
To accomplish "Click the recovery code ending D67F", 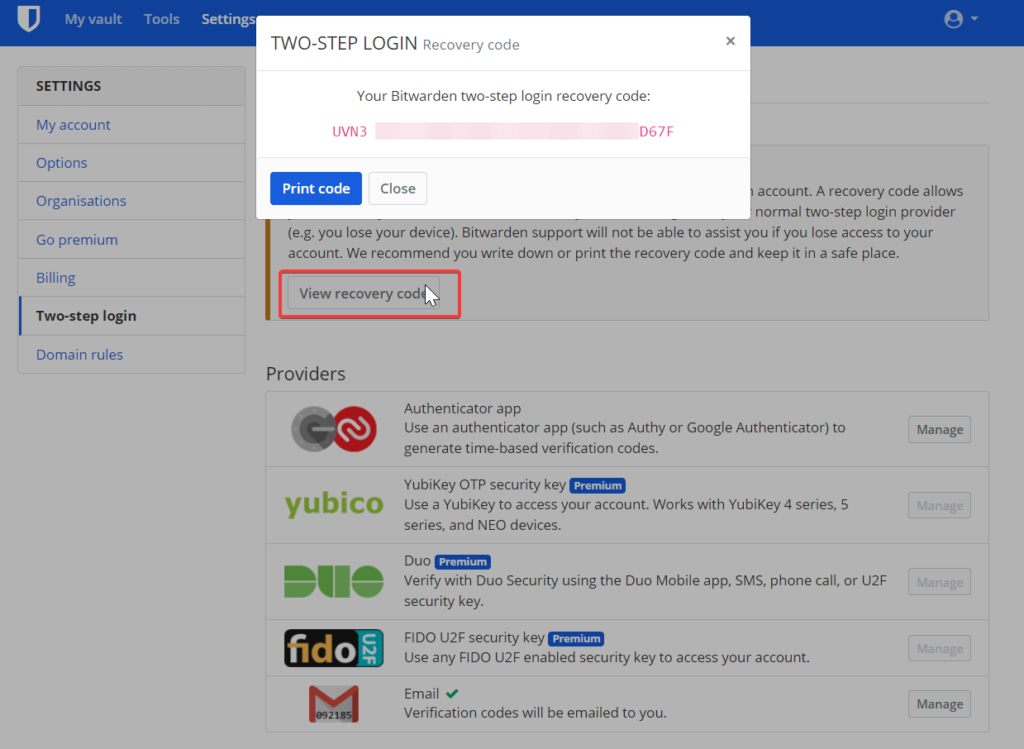I will pos(656,131).
